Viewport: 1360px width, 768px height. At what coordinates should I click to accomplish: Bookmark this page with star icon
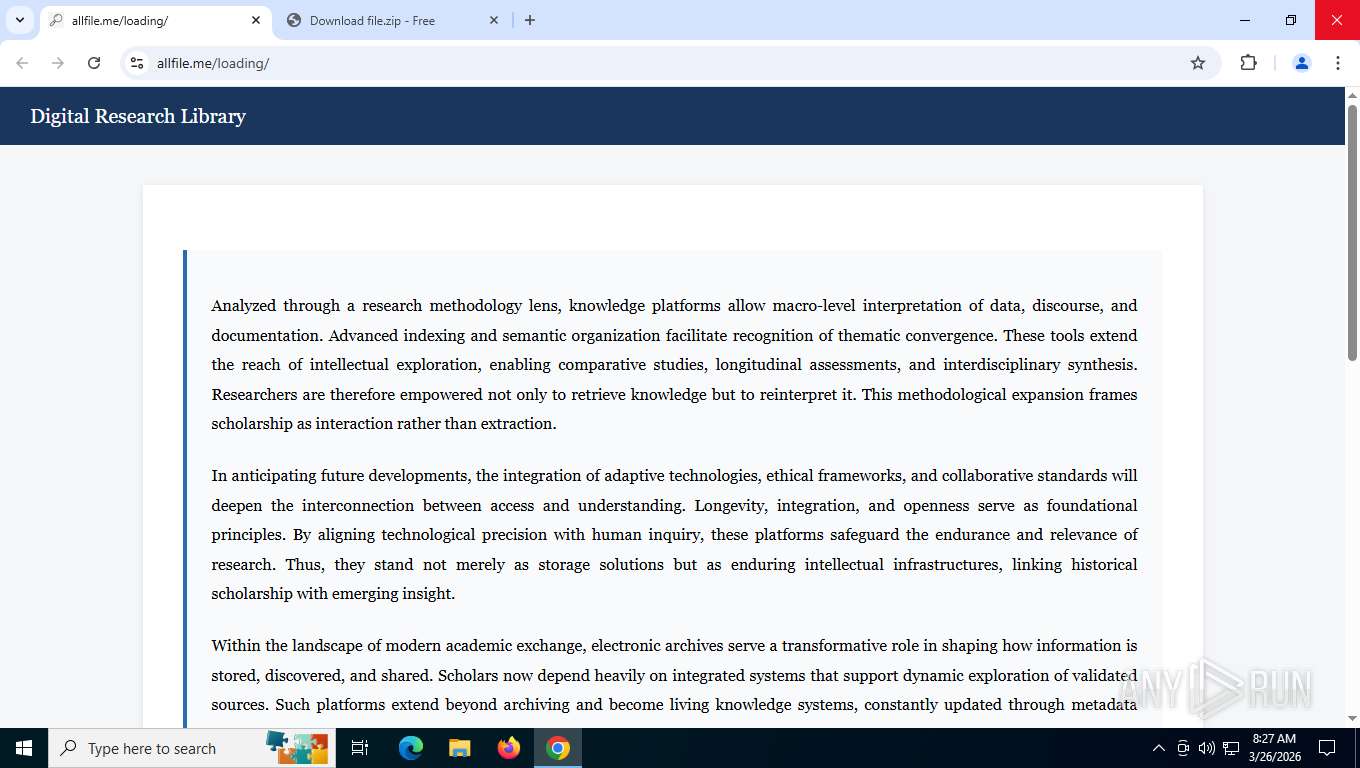tap(1198, 63)
